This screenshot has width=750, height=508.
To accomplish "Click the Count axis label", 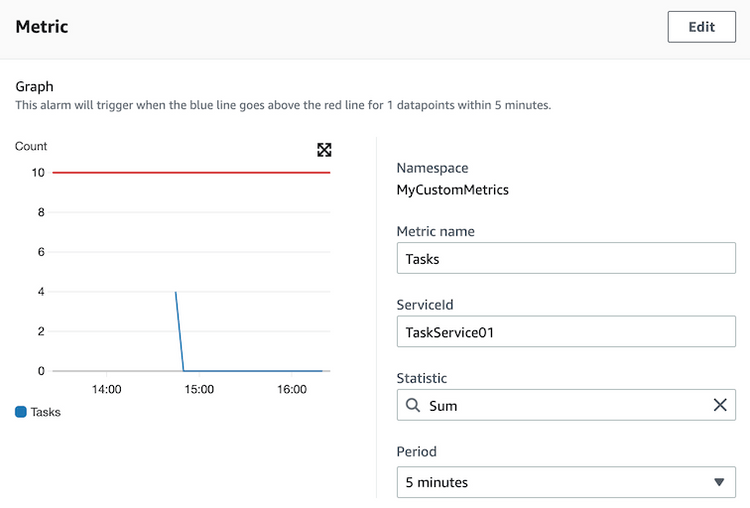I will [x=31, y=146].
